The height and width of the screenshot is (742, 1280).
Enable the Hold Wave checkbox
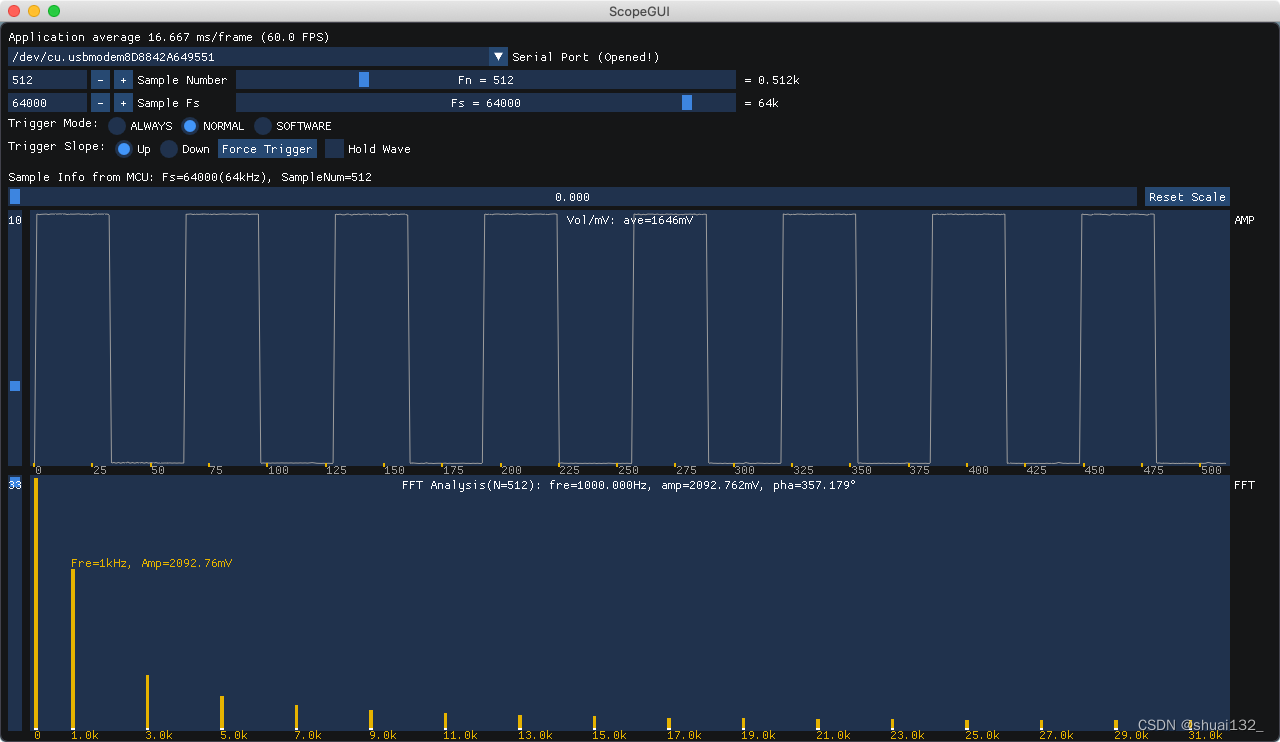[x=334, y=149]
